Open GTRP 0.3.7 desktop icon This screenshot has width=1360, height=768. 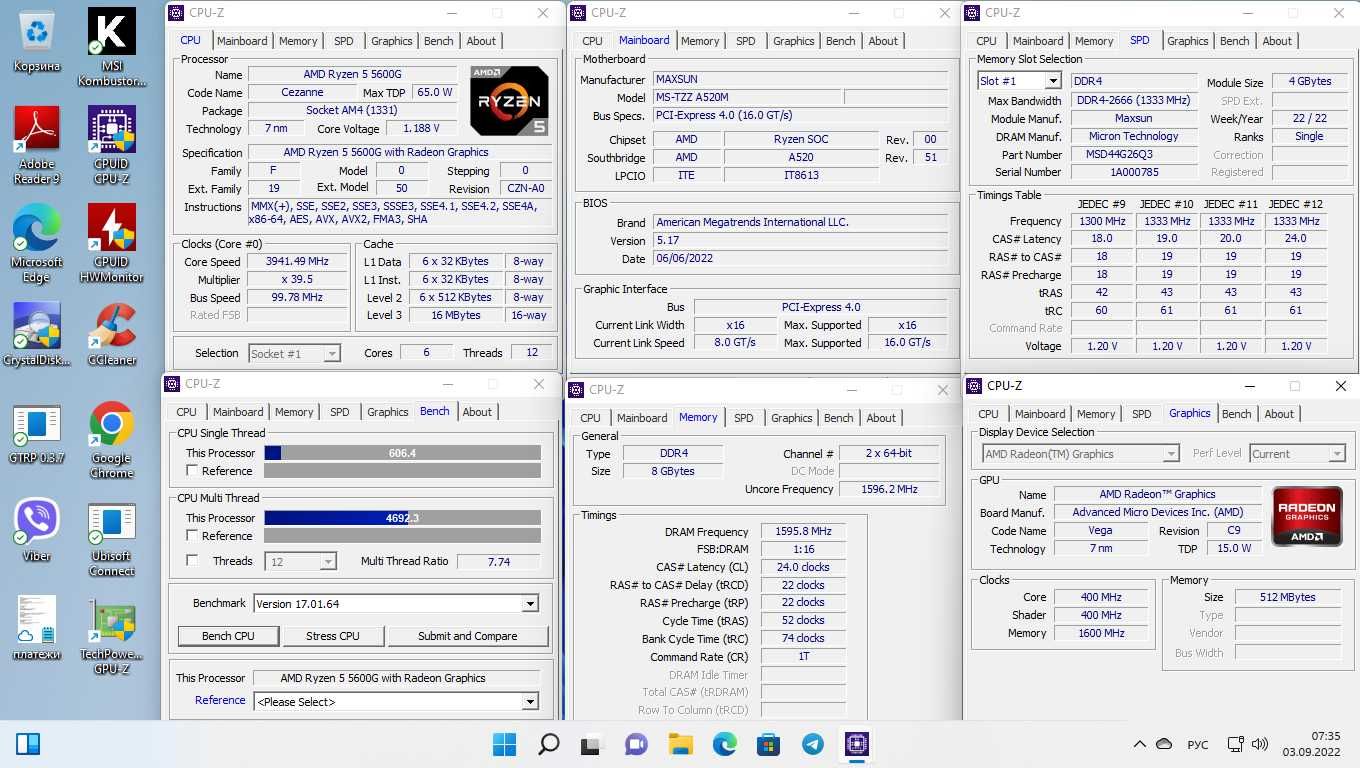pos(37,433)
